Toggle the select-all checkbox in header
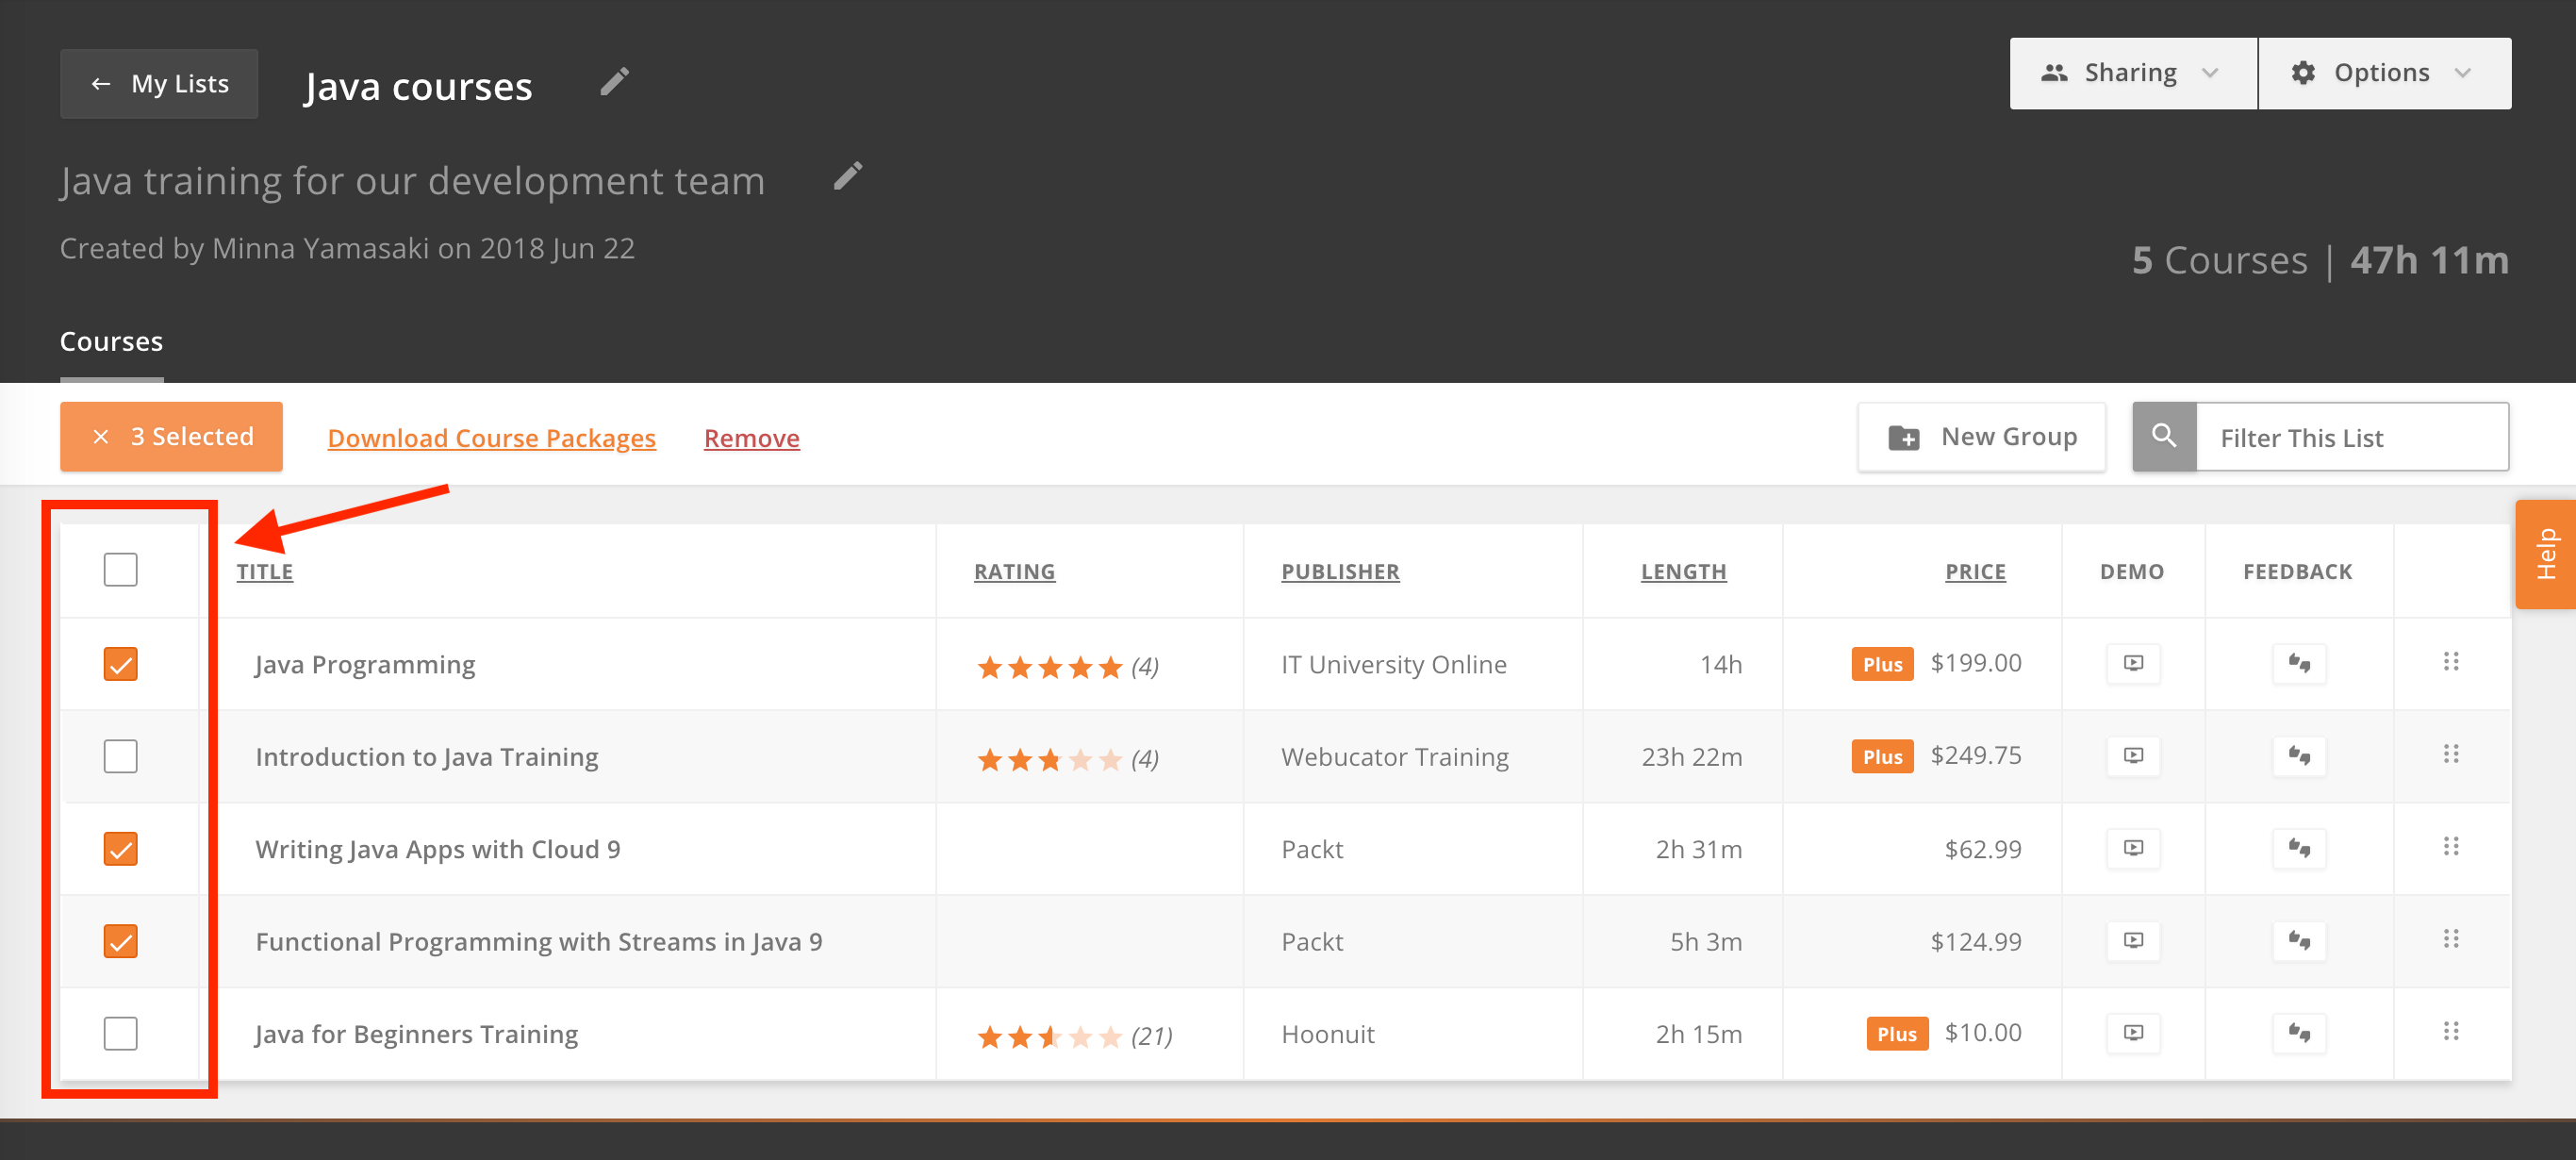This screenshot has width=2576, height=1160. point(120,570)
